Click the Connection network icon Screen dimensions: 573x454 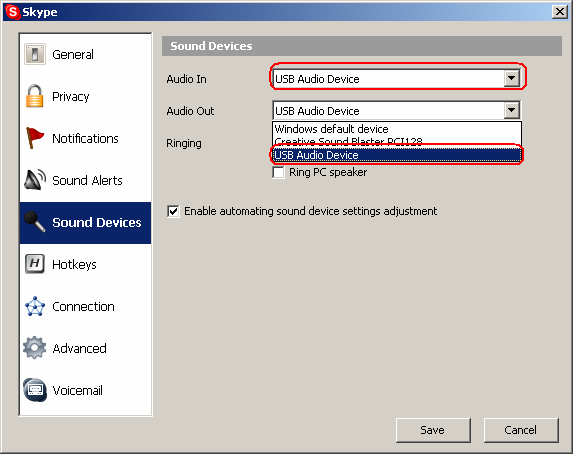[x=35, y=306]
